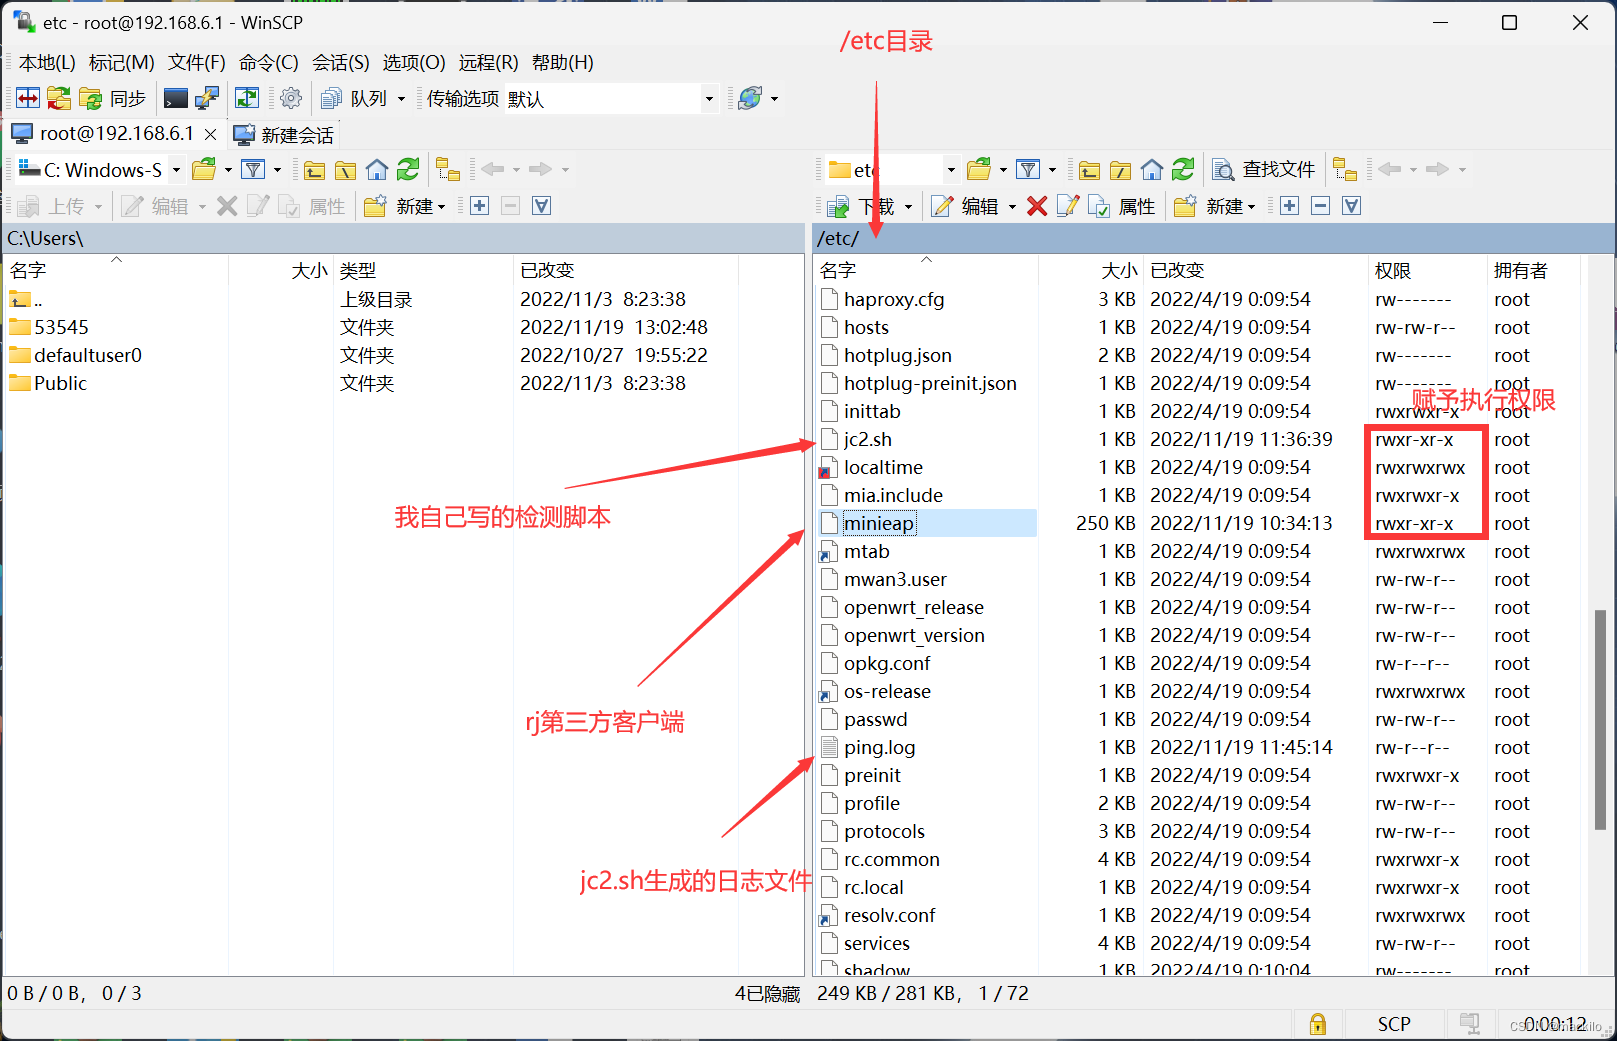
Task: Select the local Public folder
Action: 60,383
